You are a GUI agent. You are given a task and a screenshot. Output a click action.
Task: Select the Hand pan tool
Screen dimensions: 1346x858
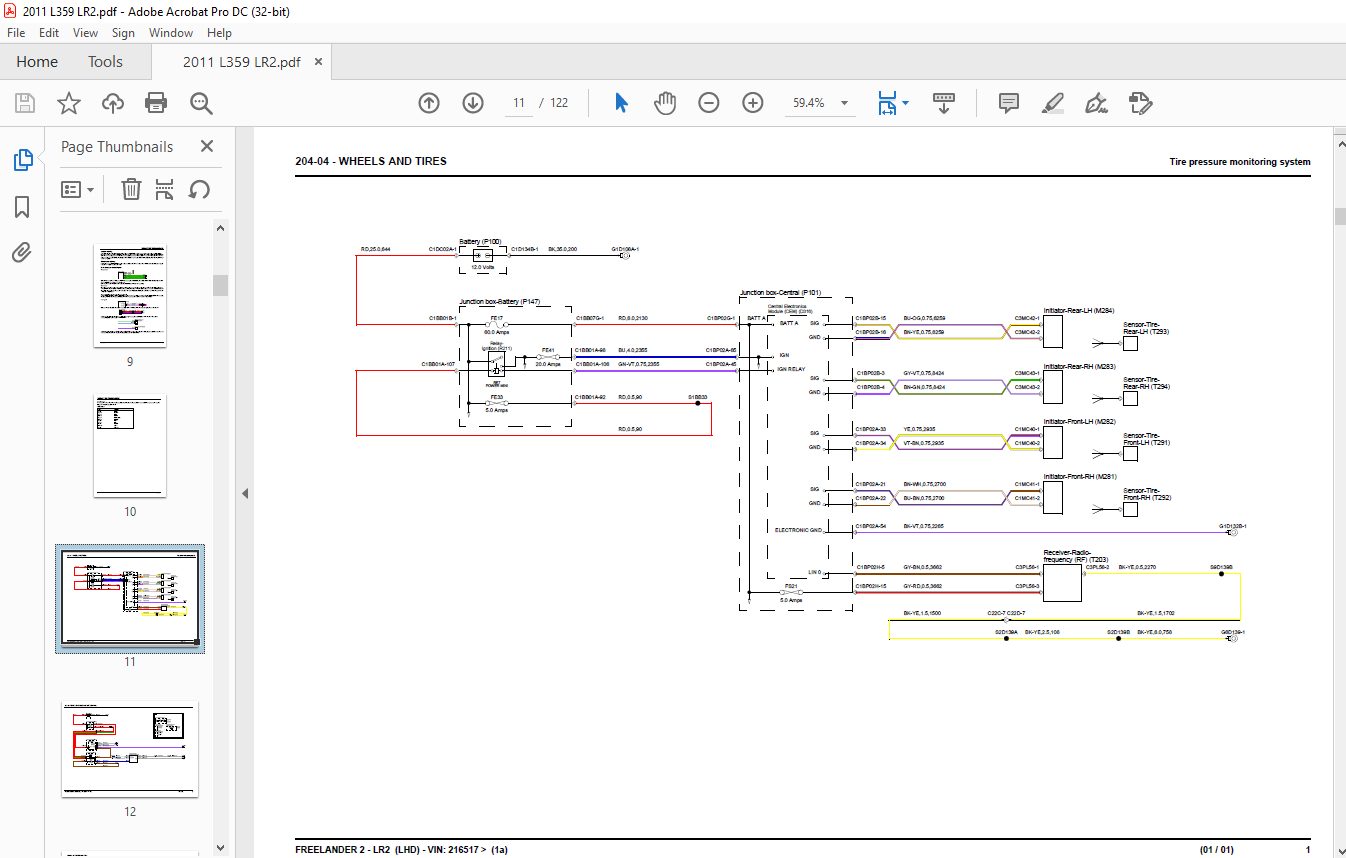click(665, 103)
